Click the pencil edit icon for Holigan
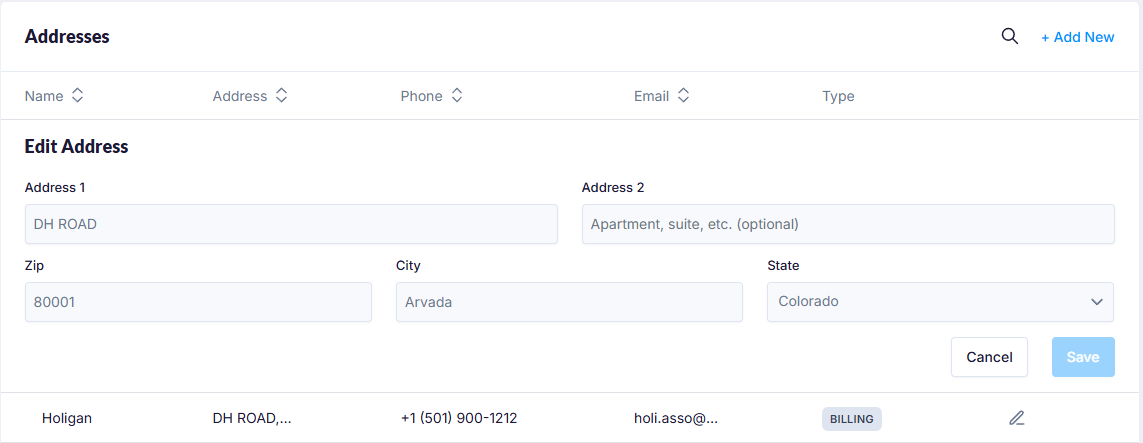 1017,418
